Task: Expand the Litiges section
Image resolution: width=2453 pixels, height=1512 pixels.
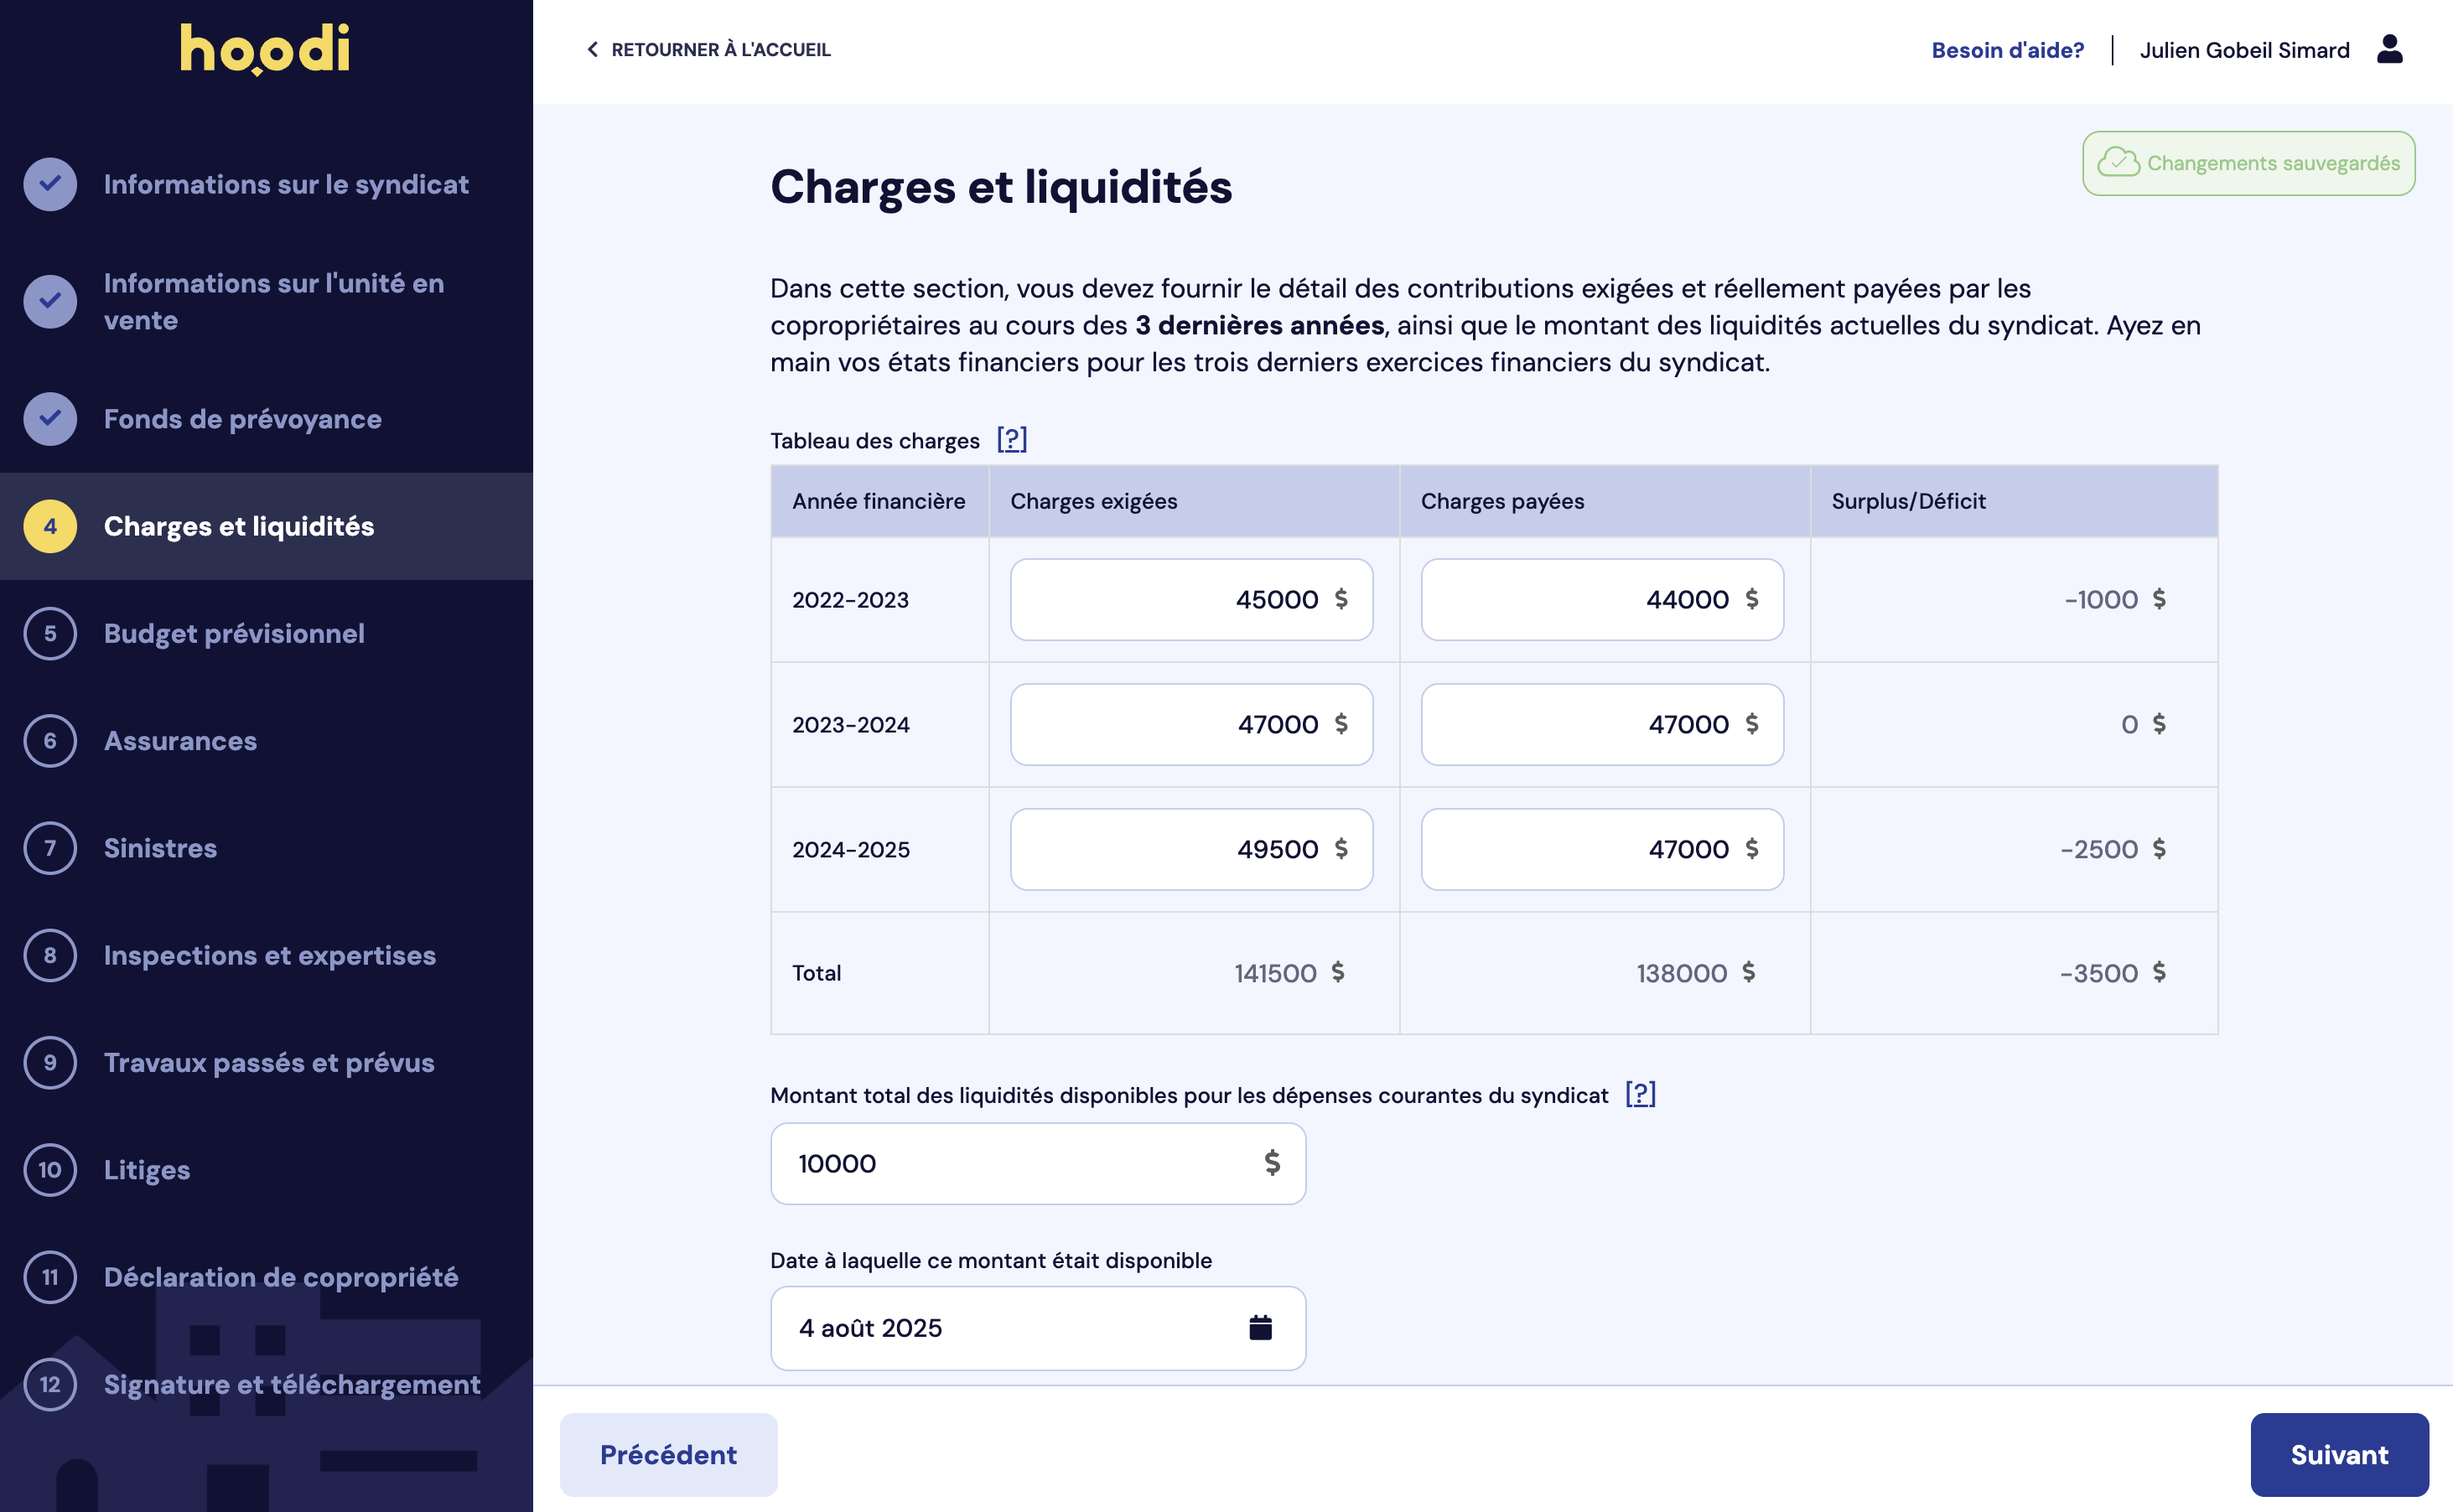Action: tap(146, 1170)
